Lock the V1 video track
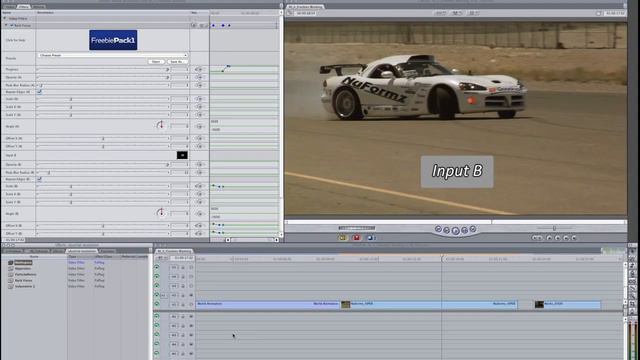Image resolution: width=640 pixels, height=360 pixels. (183, 304)
